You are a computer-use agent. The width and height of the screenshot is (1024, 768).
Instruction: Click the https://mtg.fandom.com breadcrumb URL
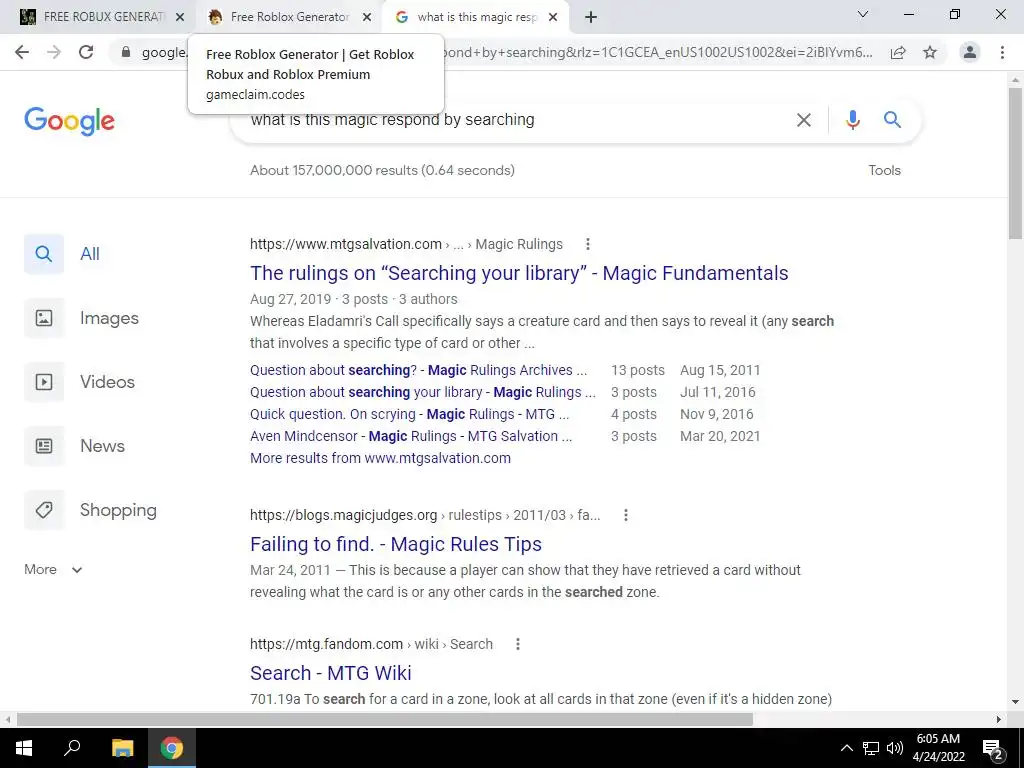click(x=327, y=644)
